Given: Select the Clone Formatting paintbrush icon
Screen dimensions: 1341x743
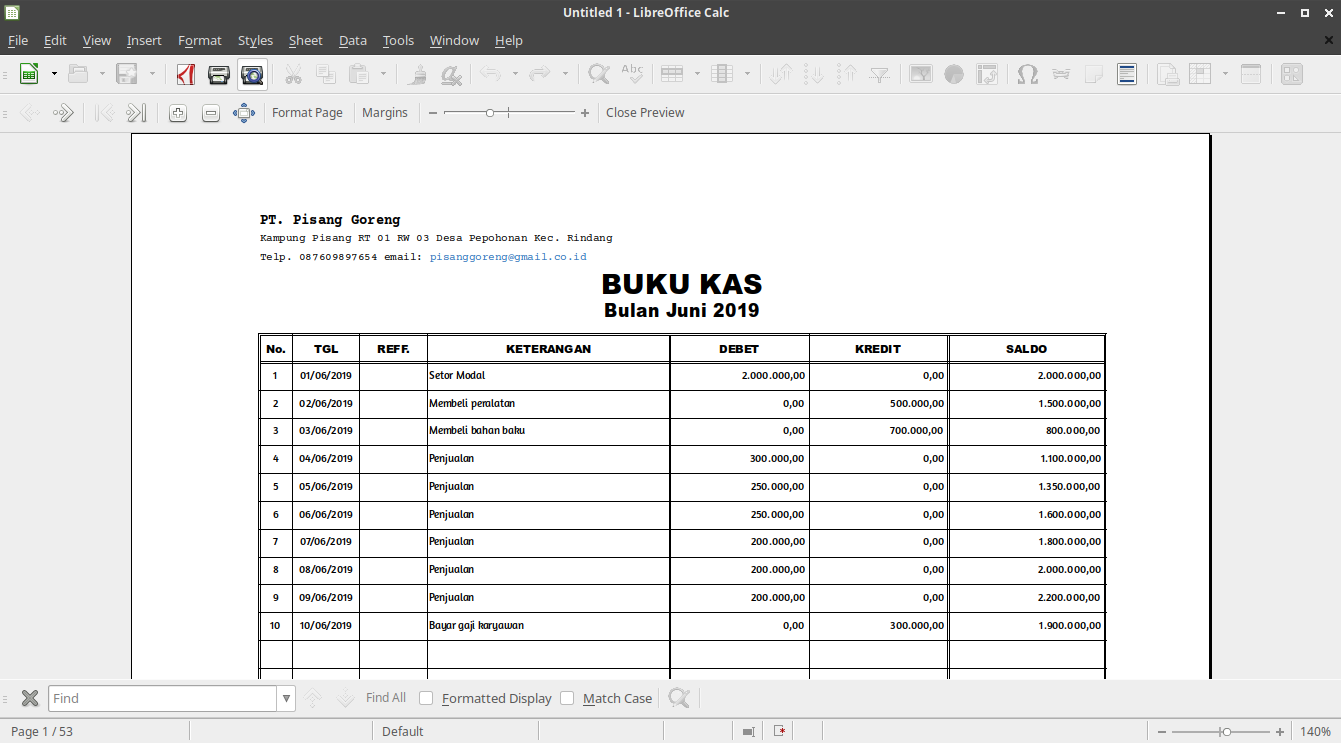Looking at the screenshot, I should click(418, 74).
